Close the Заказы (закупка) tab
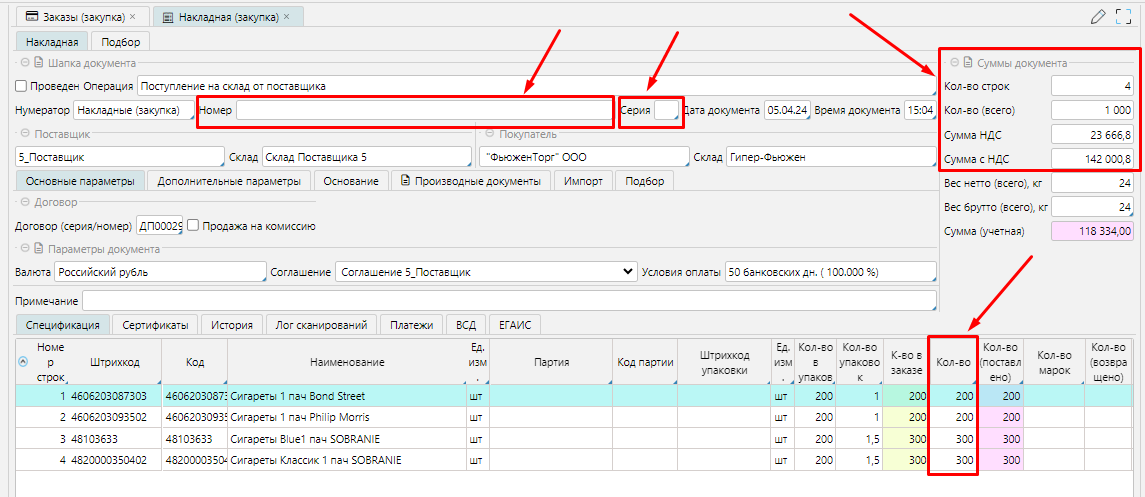 (133, 17)
